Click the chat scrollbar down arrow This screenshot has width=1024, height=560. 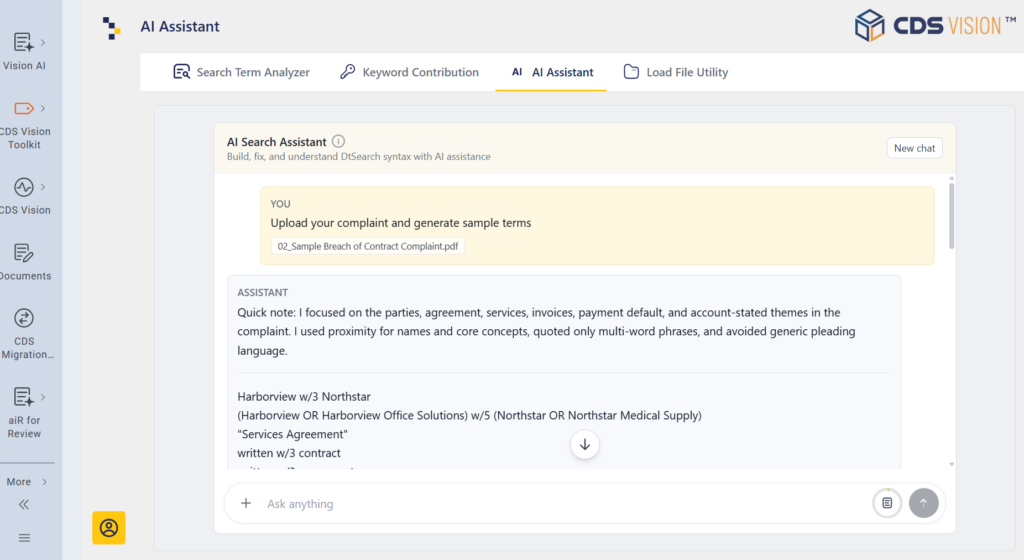(x=952, y=464)
